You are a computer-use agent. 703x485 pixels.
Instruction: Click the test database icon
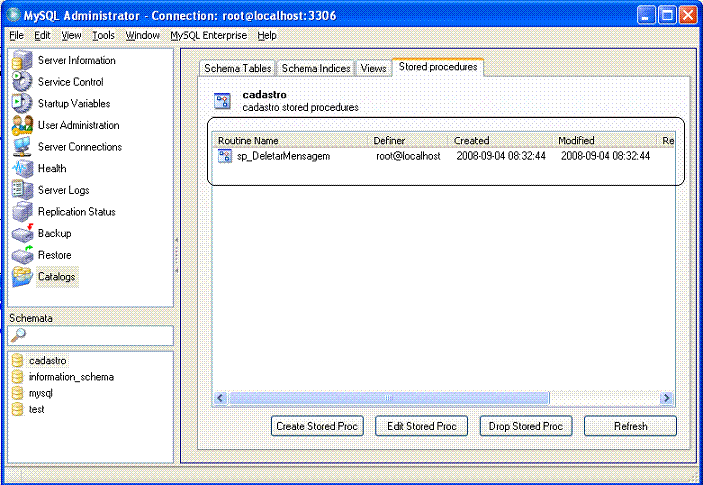(x=17, y=409)
